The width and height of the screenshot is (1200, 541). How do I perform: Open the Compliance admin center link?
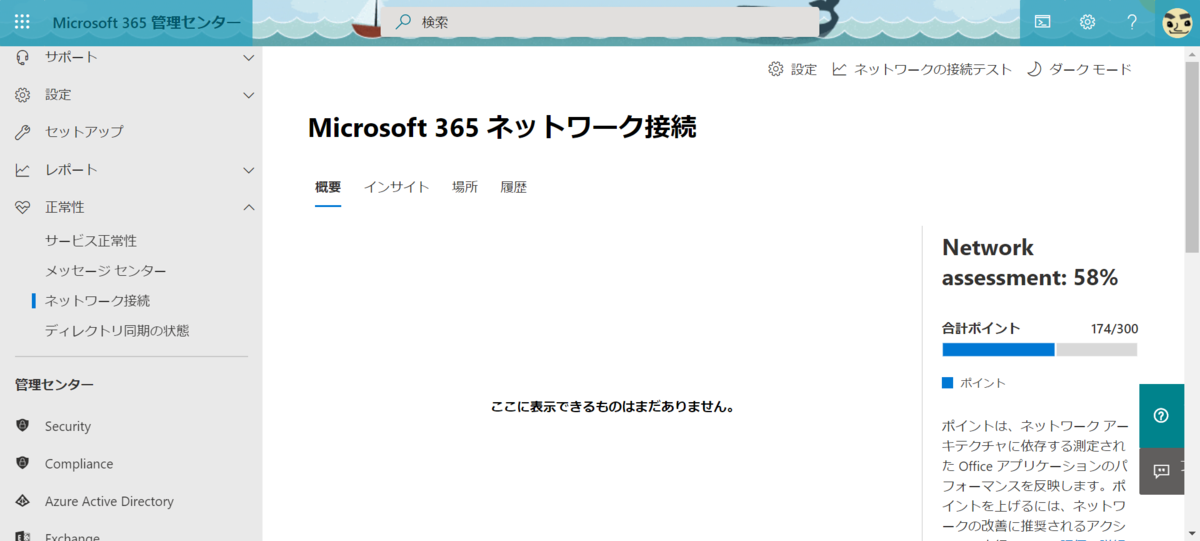pos(79,464)
